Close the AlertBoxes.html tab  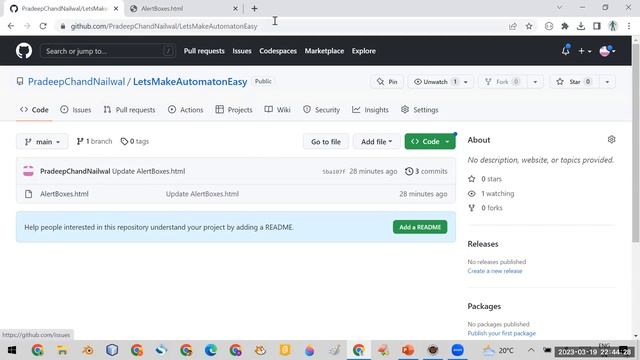click(x=236, y=8)
